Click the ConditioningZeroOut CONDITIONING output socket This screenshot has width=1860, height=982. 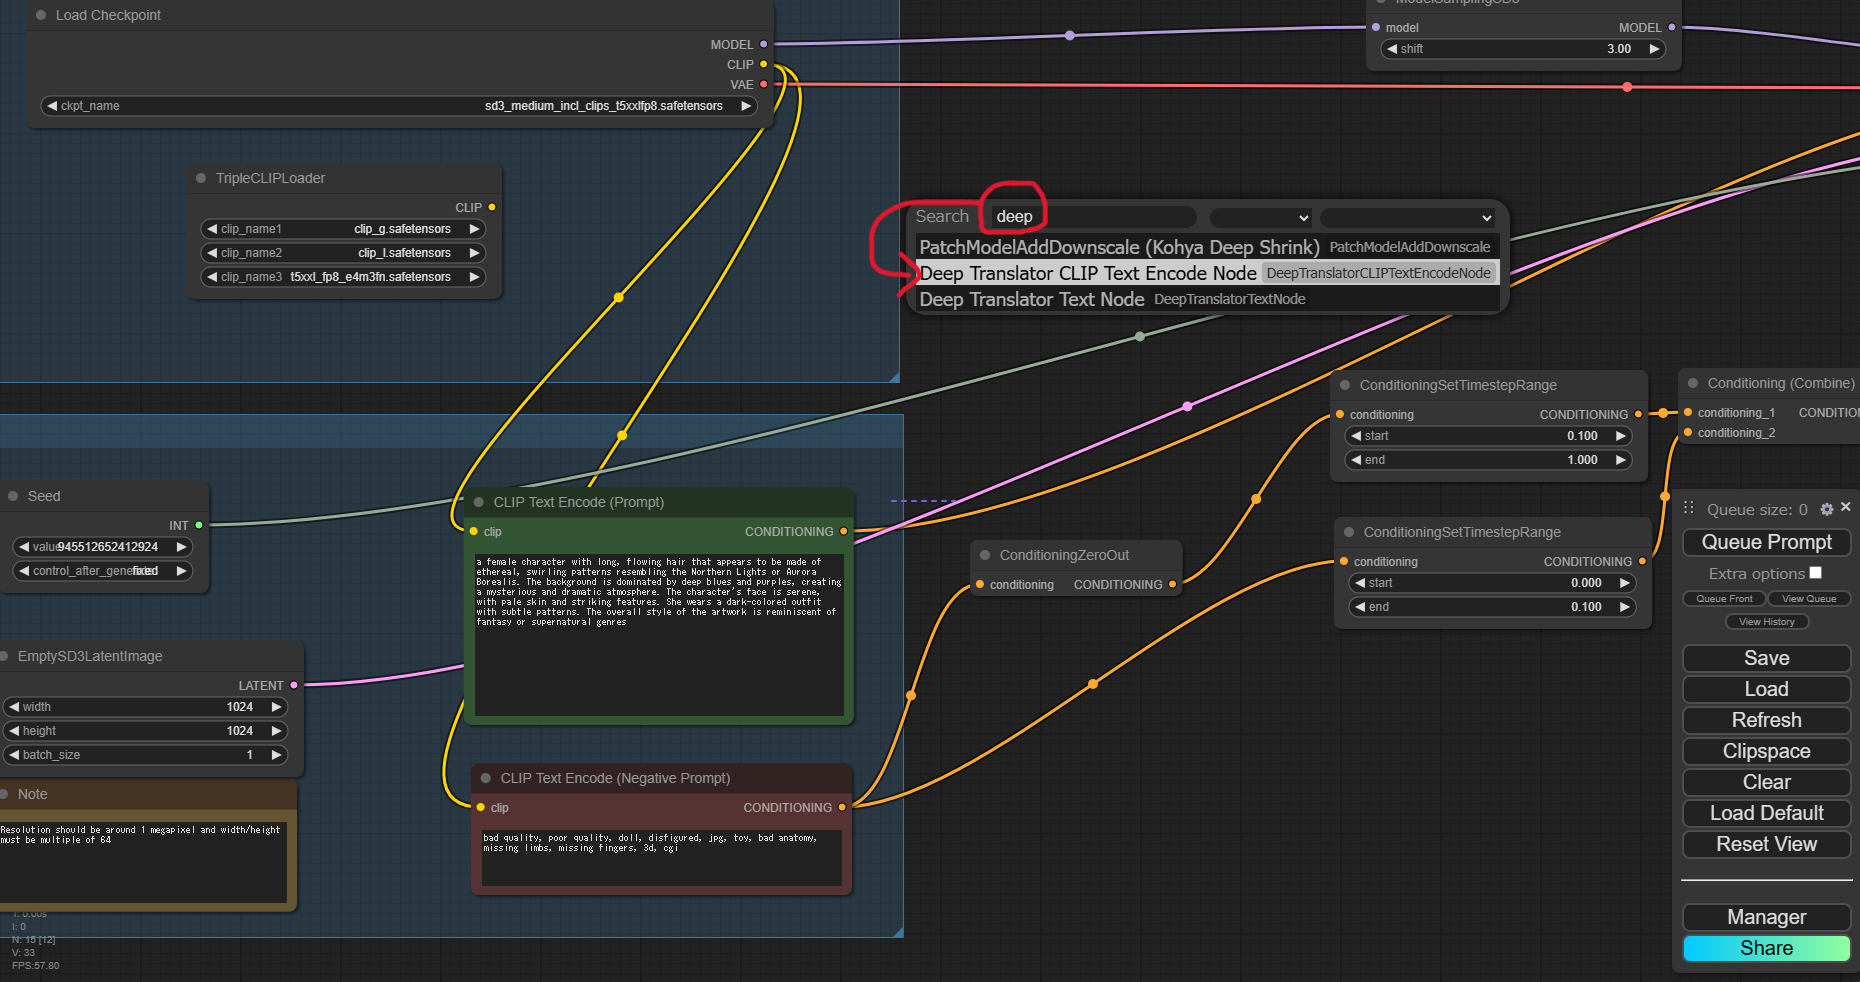pyautogui.click(x=1173, y=584)
